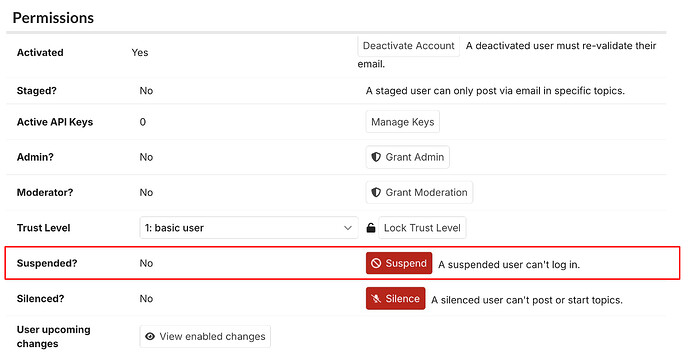Viewport: 690px width, 364px height.
Task: Click the ban icon in Suspend button
Action: coord(376,263)
